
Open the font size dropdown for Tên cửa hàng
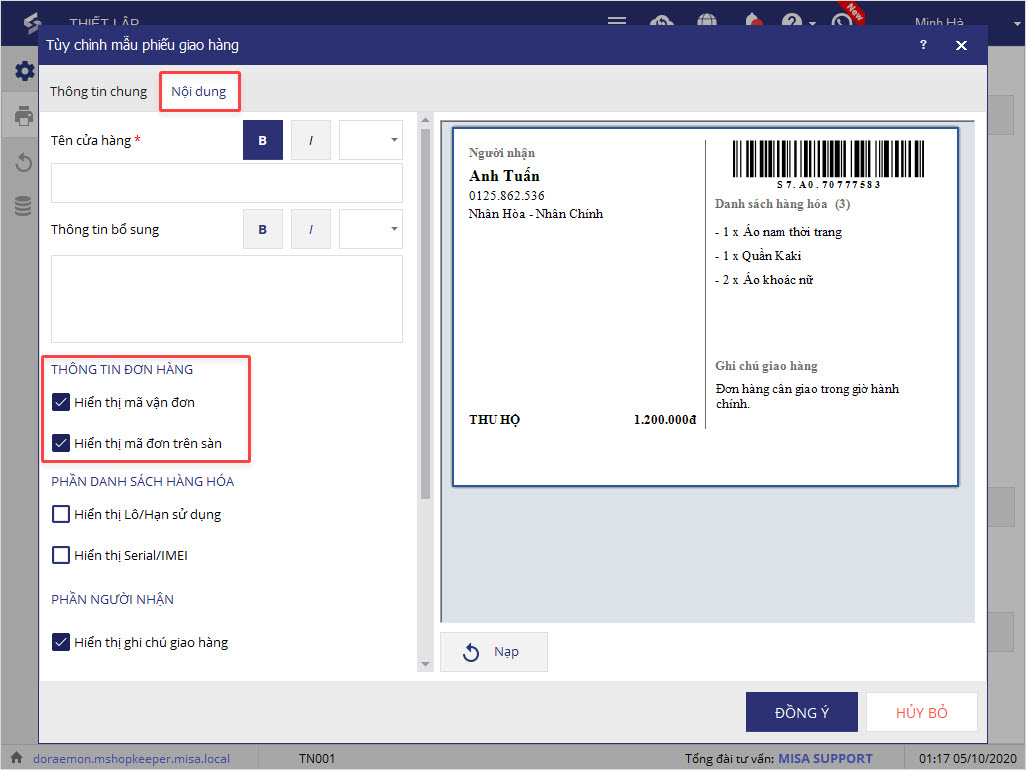[x=370, y=140]
